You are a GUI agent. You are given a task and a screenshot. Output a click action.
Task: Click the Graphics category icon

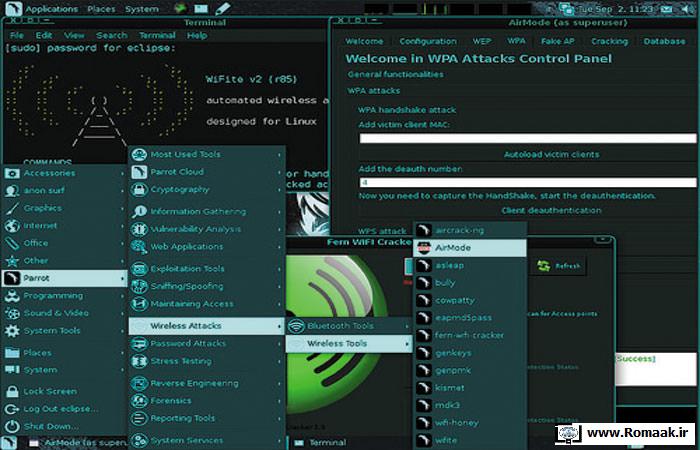[12, 208]
